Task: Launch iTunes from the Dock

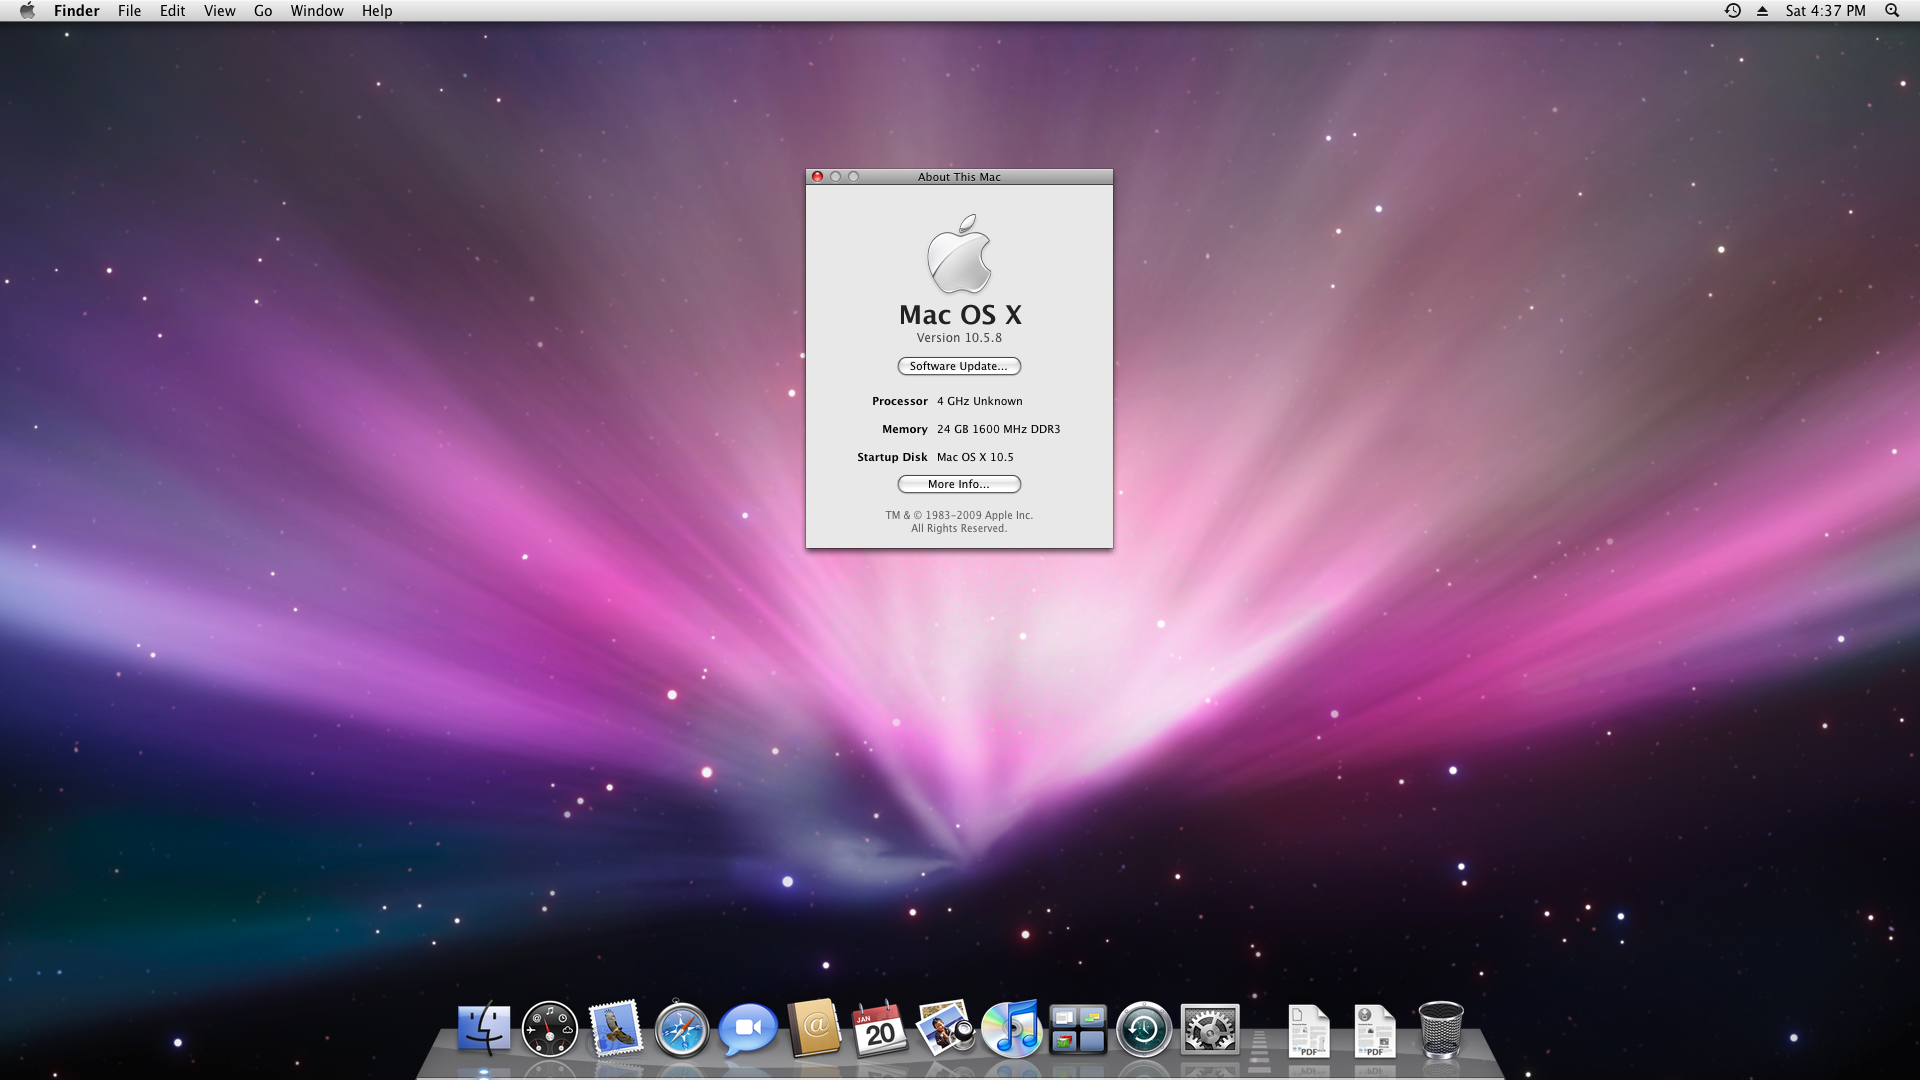Action: pos(1011,1029)
